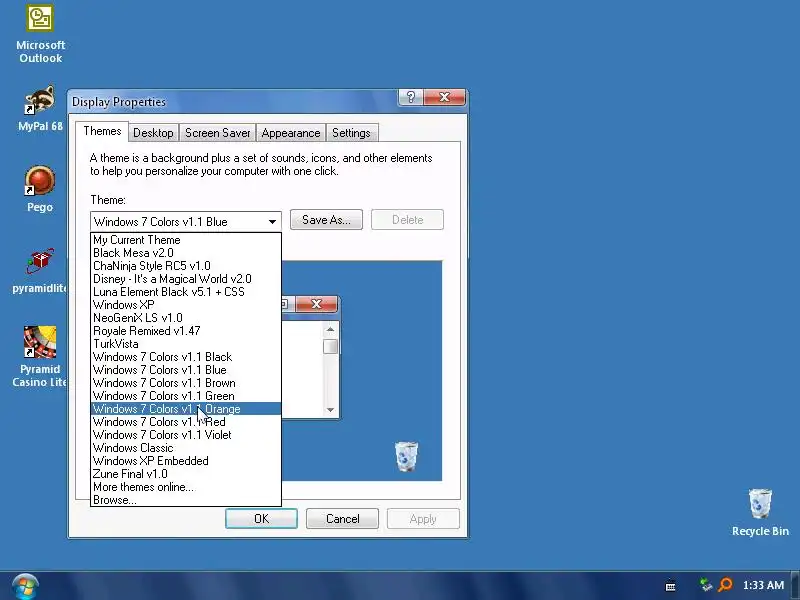
Task: Choose Windows XP Embedded theme
Action: point(186,461)
